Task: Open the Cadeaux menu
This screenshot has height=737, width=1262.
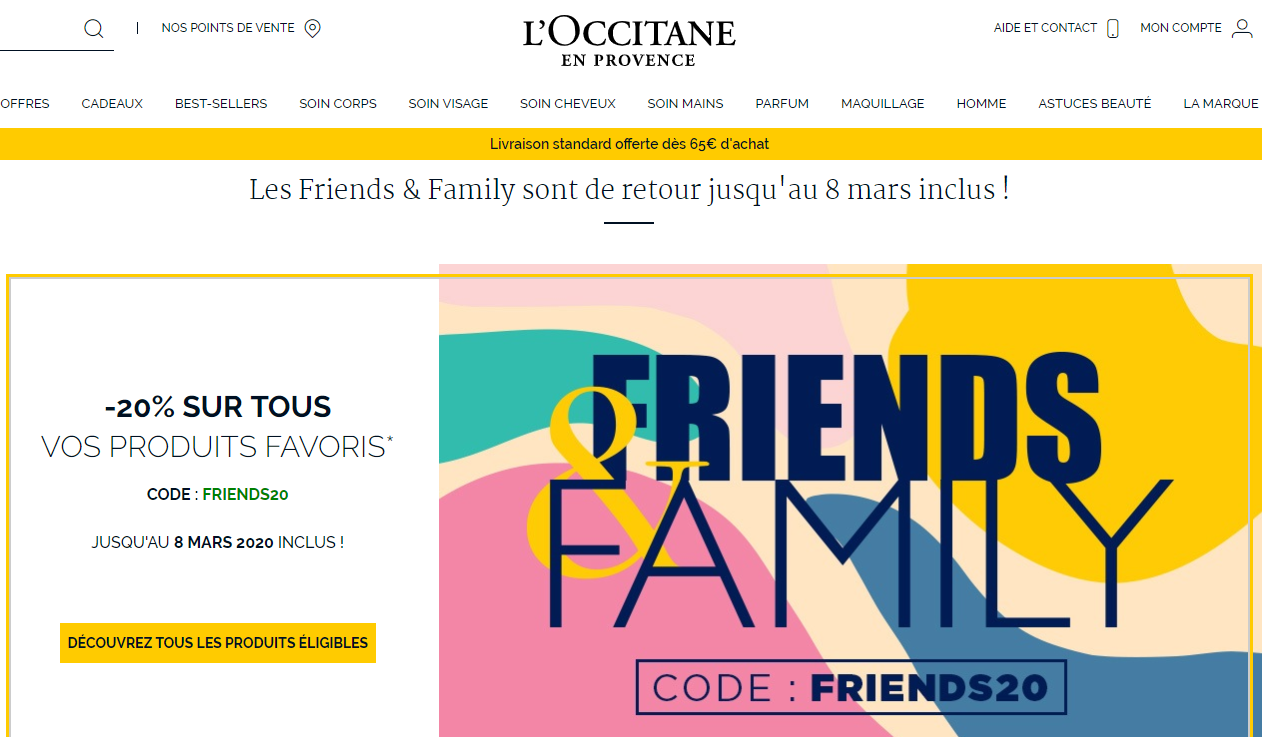Action: [x=112, y=103]
